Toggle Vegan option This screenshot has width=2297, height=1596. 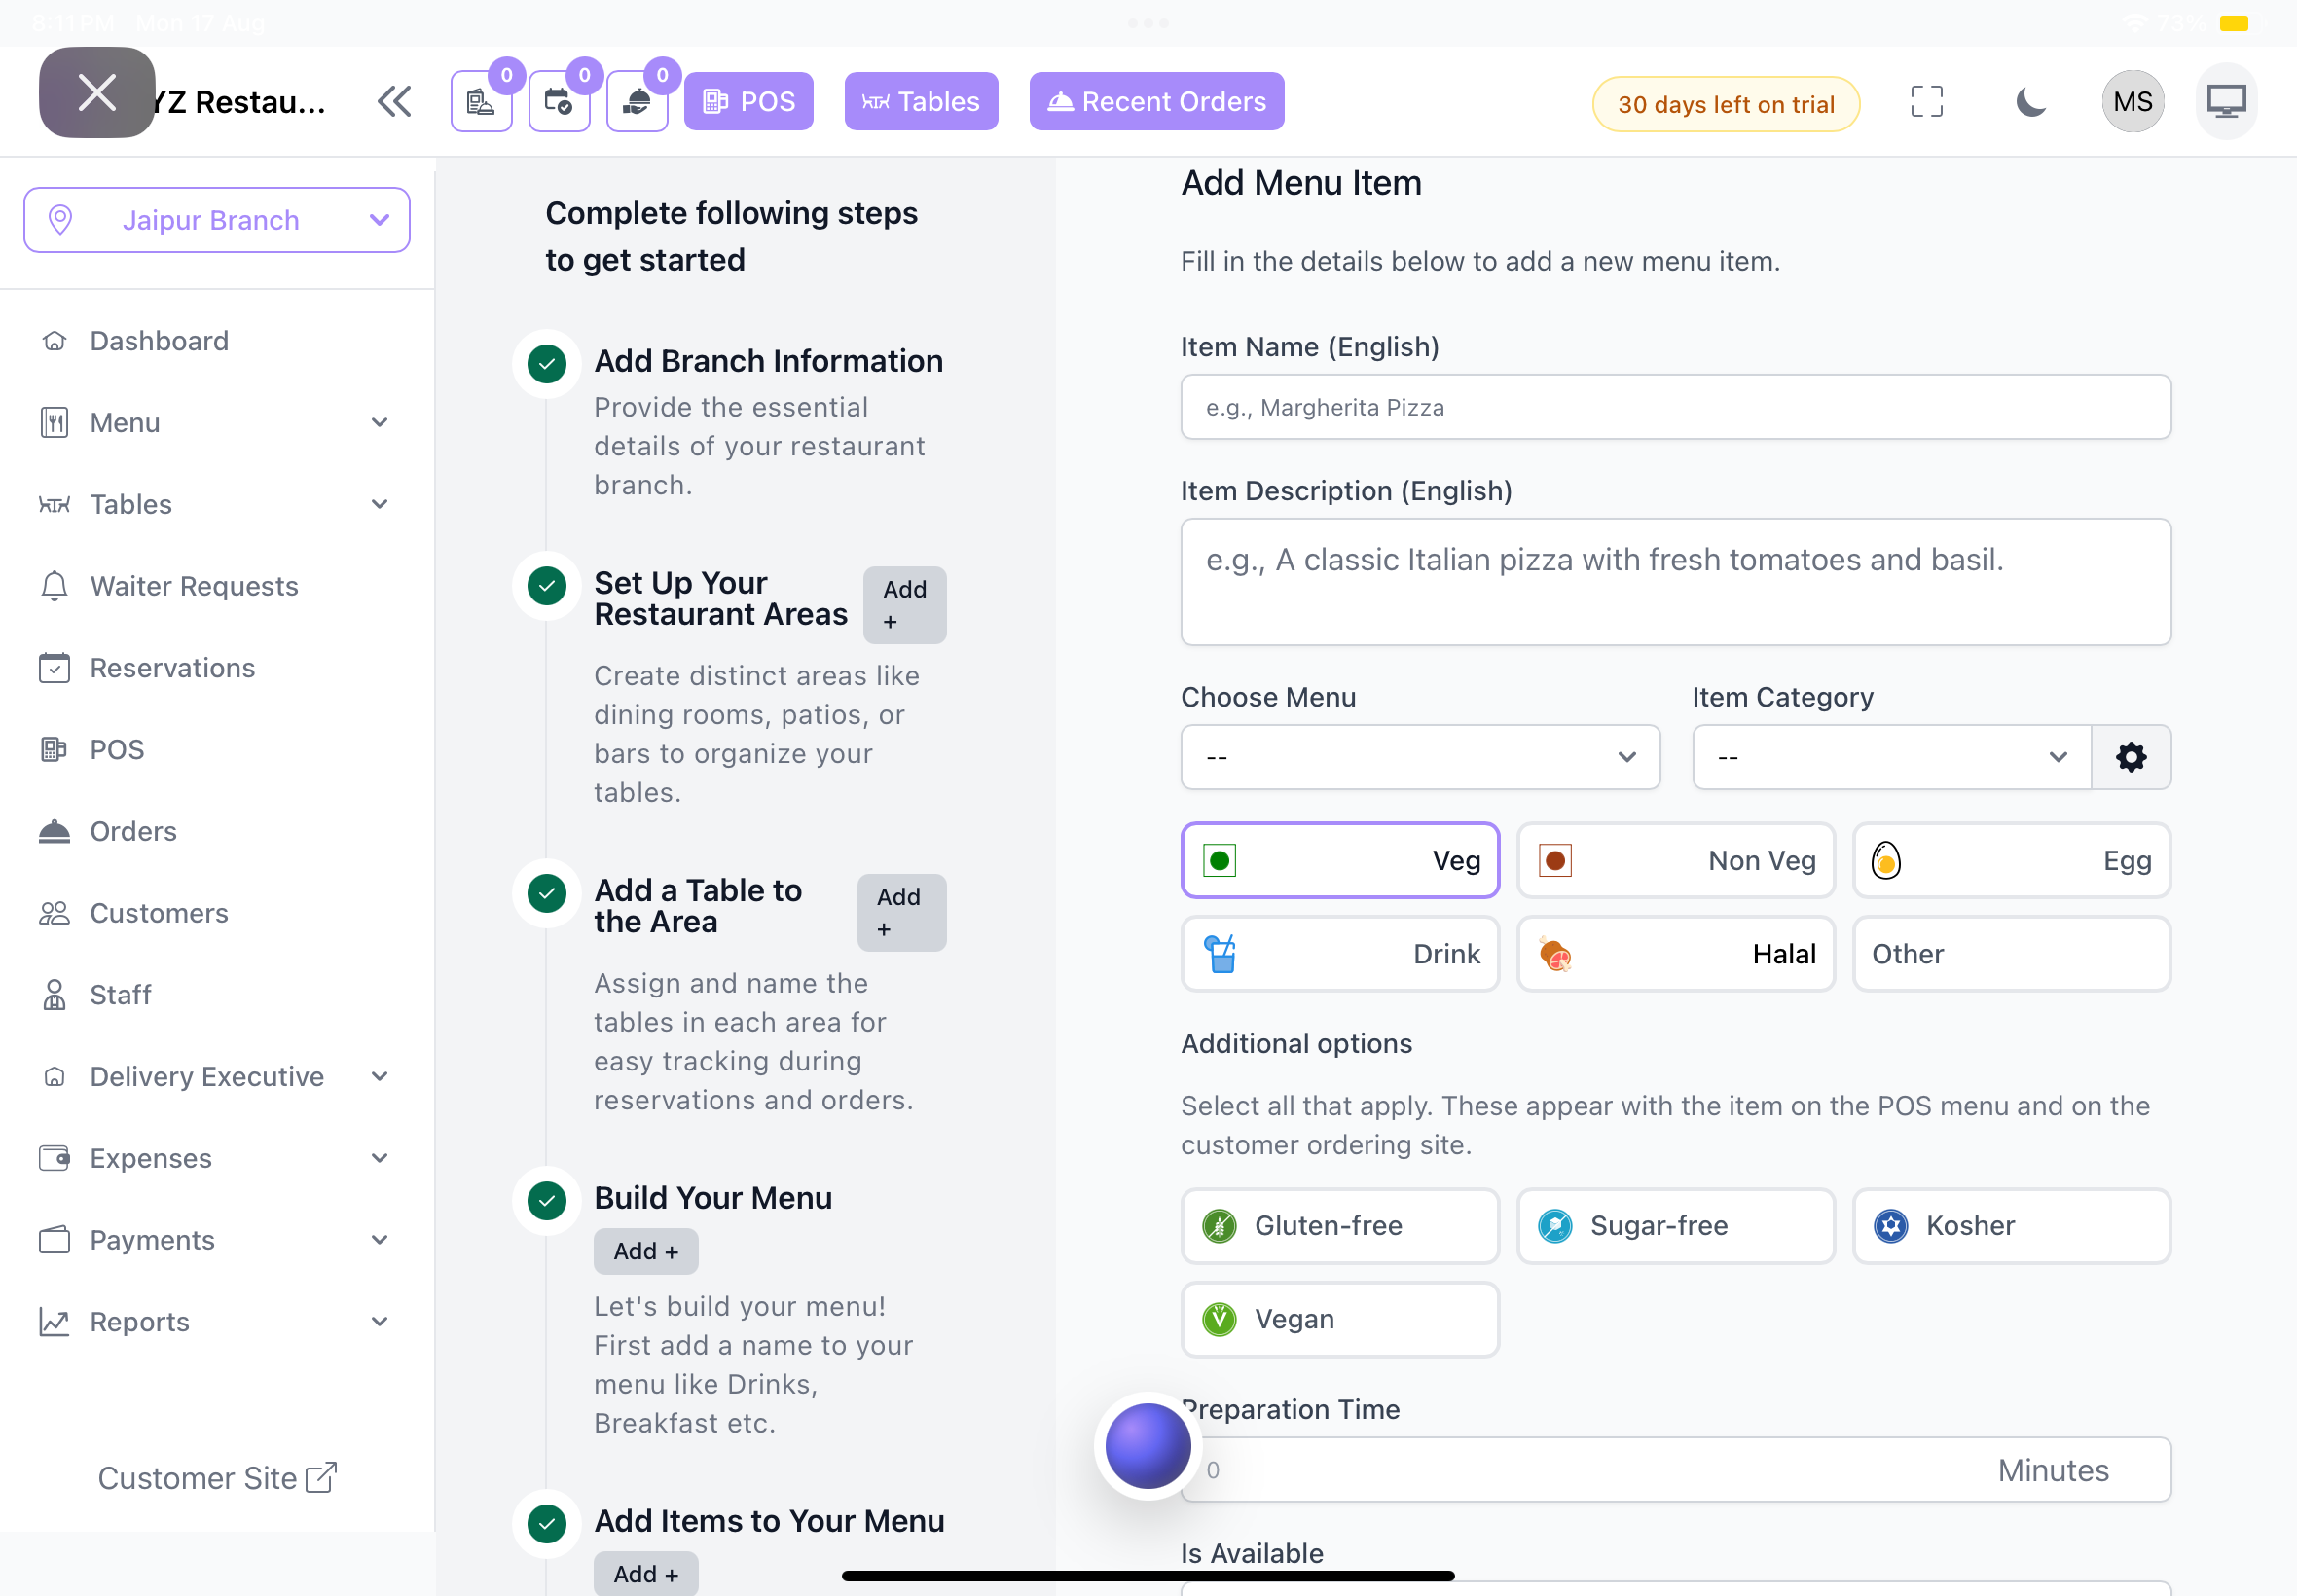point(1340,1320)
